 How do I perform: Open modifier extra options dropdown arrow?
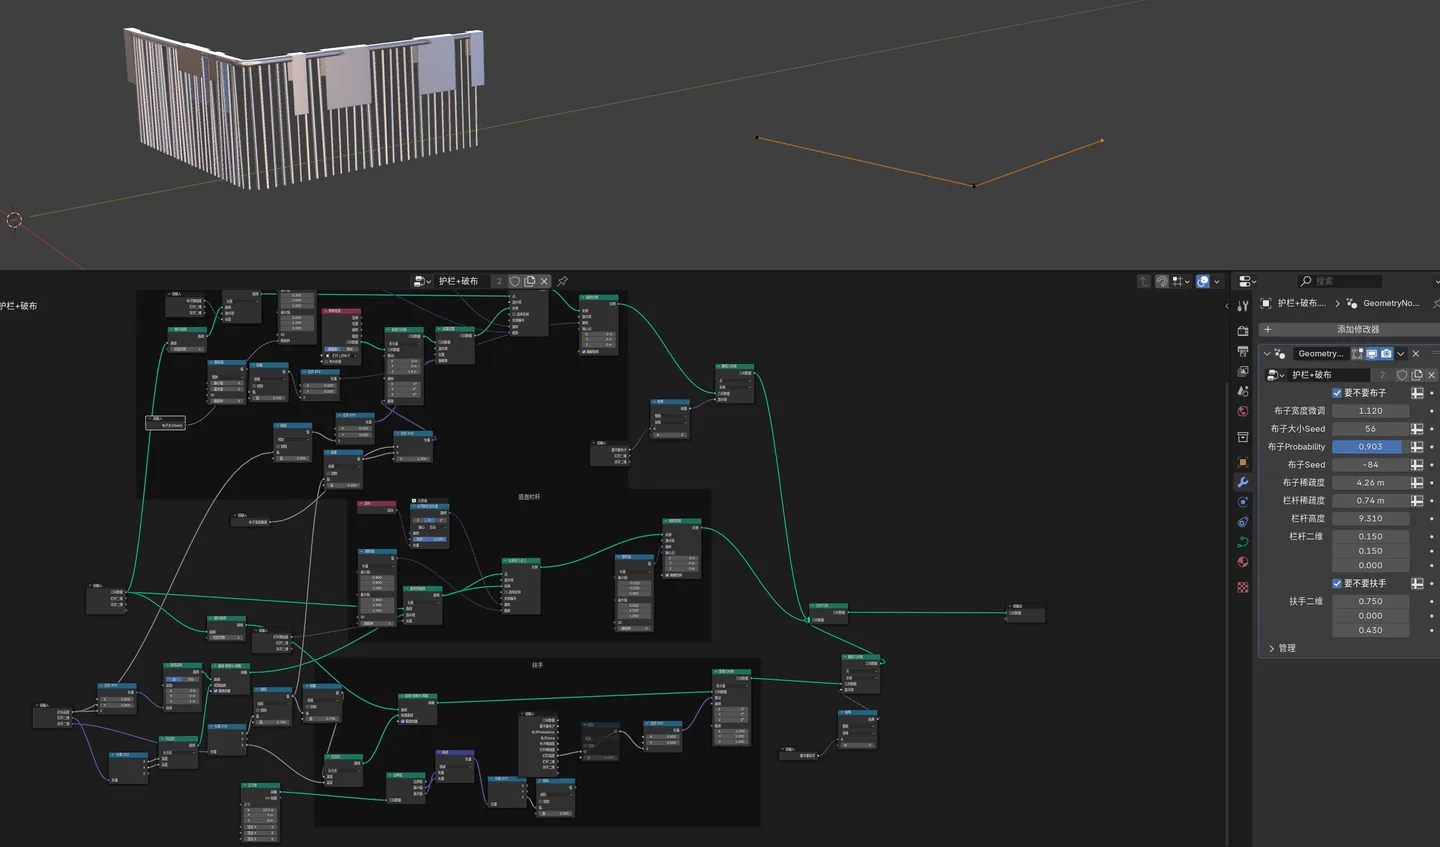(1401, 353)
